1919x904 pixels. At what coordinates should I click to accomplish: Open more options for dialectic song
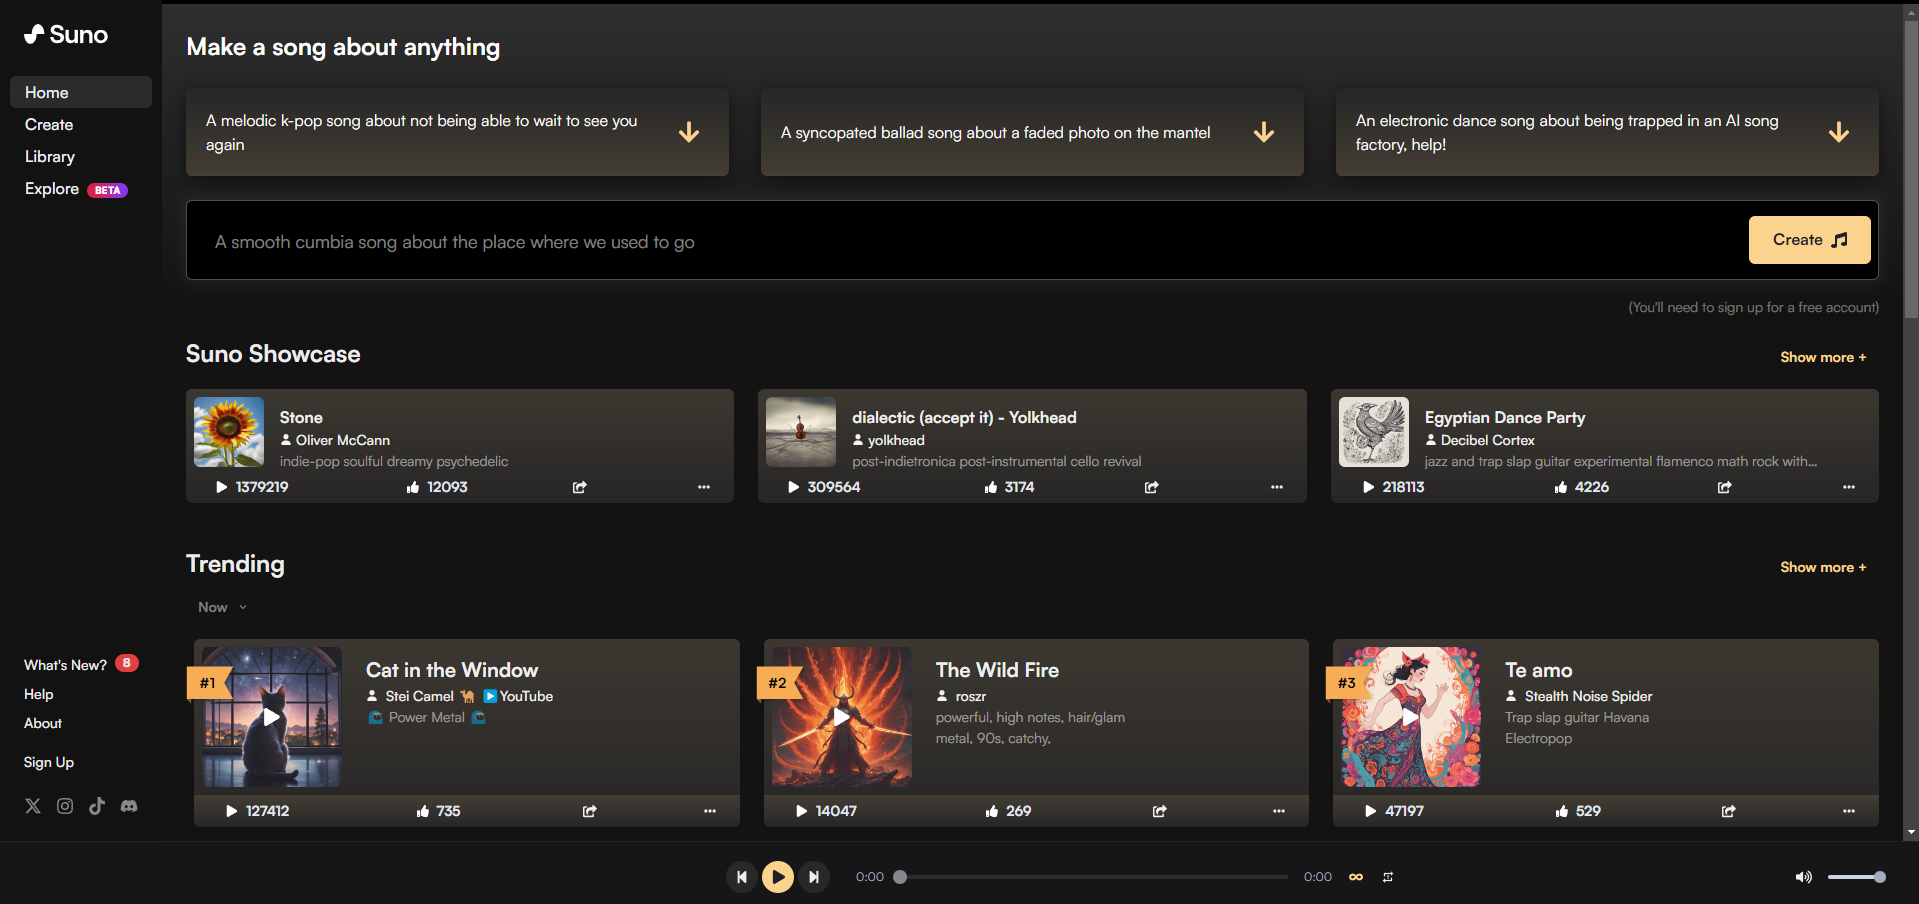[x=1277, y=487]
